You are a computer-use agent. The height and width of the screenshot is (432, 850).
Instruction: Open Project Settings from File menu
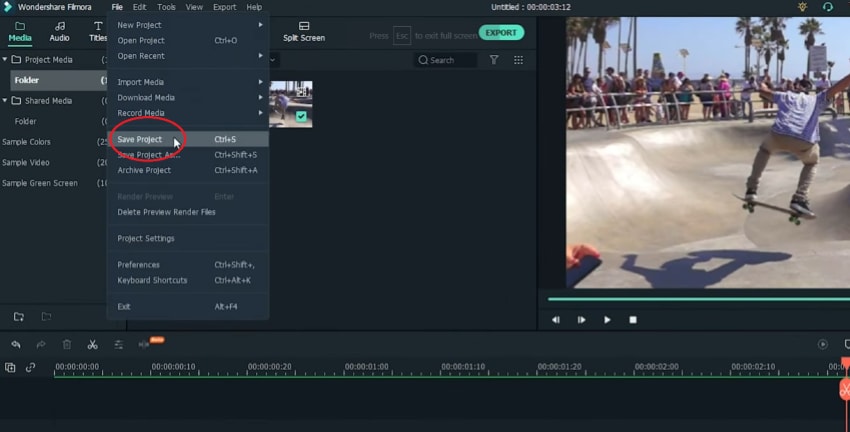[188, 238]
